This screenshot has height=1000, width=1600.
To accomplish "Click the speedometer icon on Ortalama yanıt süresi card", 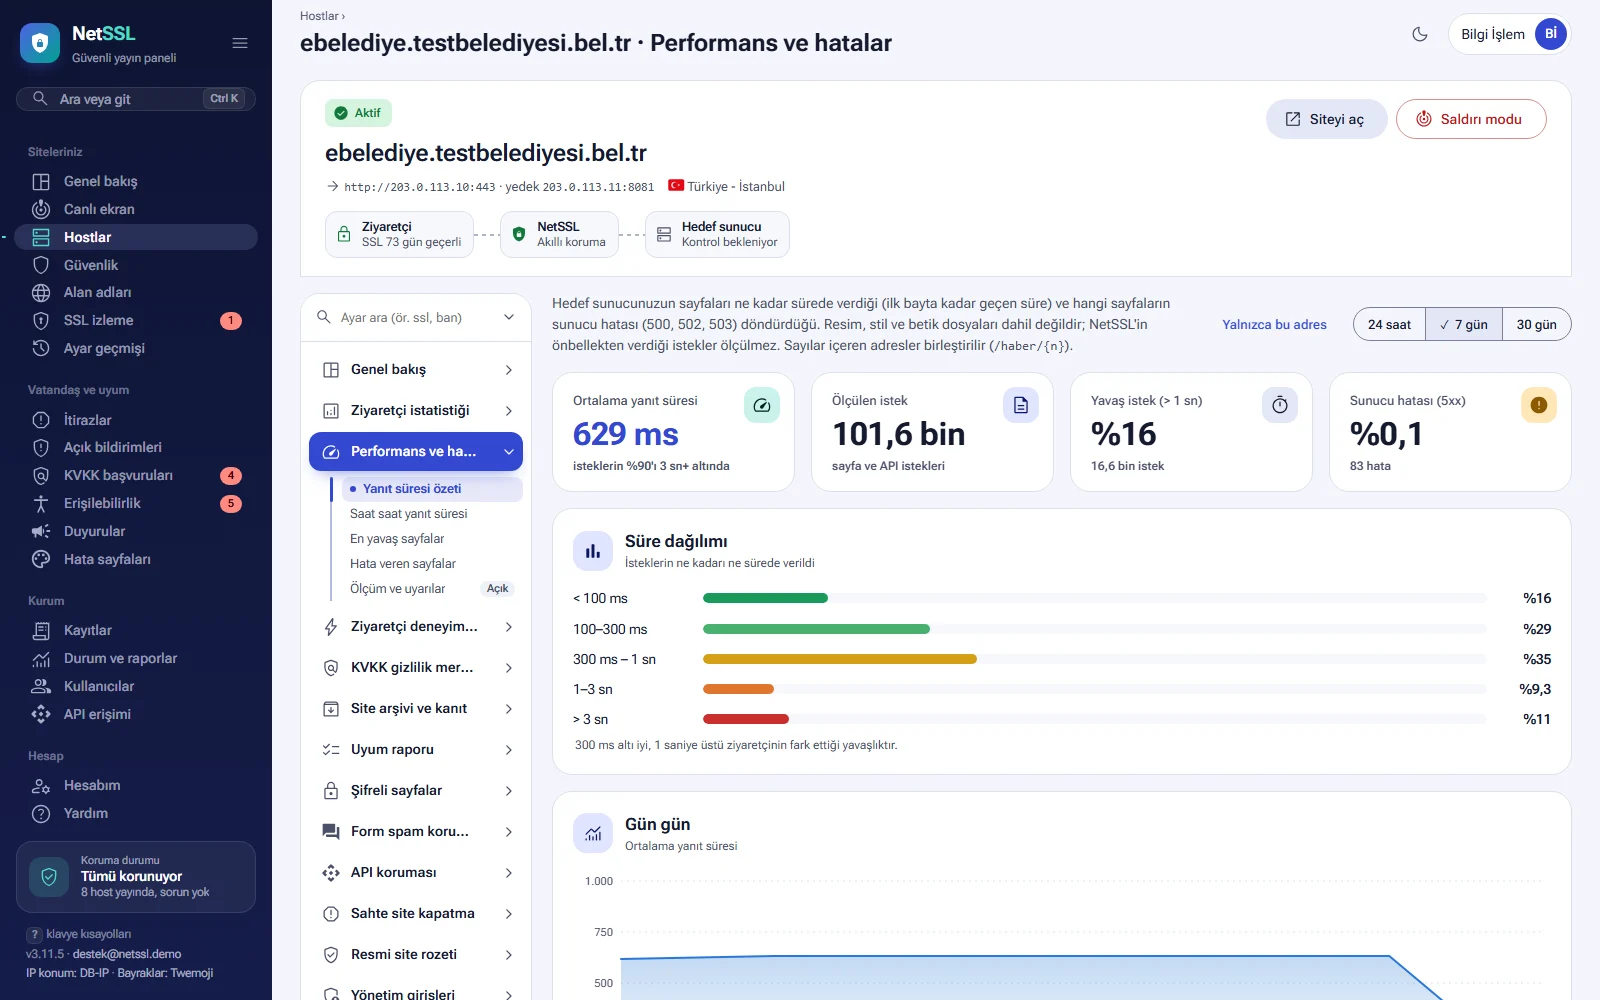I will click(x=762, y=405).
